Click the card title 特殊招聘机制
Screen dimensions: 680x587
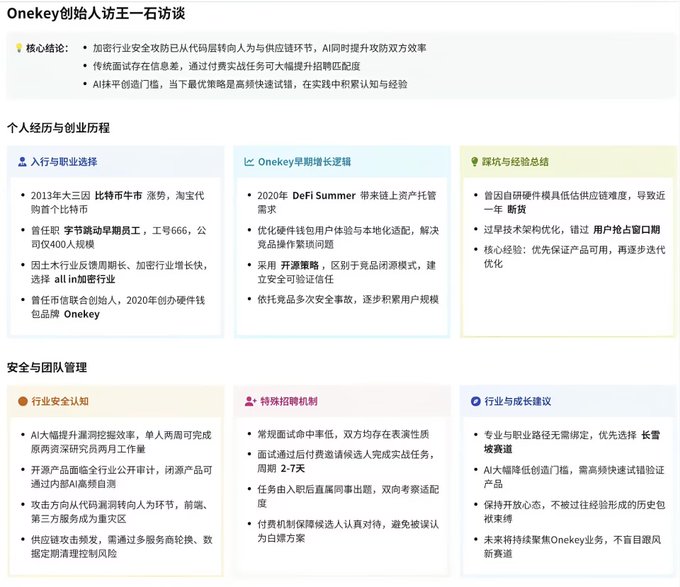[289, 401]
